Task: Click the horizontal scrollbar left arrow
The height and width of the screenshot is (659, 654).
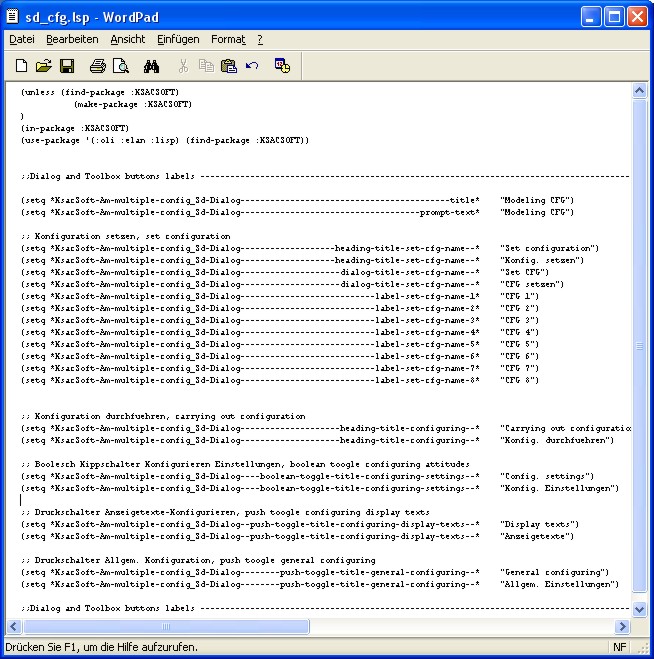Action: (13, 626)
